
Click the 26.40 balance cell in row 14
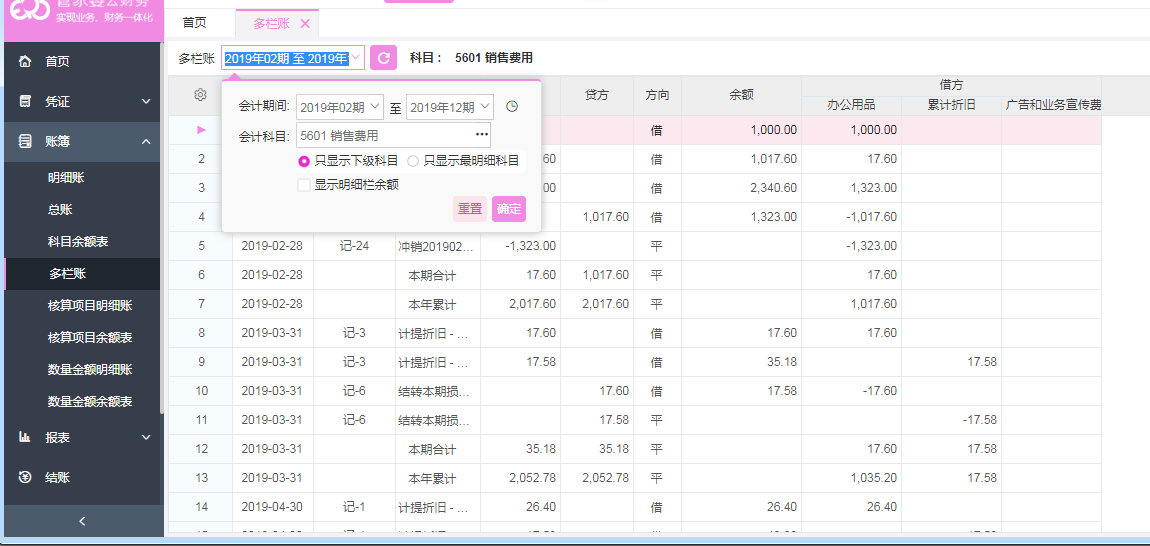(x=741, y=506)
